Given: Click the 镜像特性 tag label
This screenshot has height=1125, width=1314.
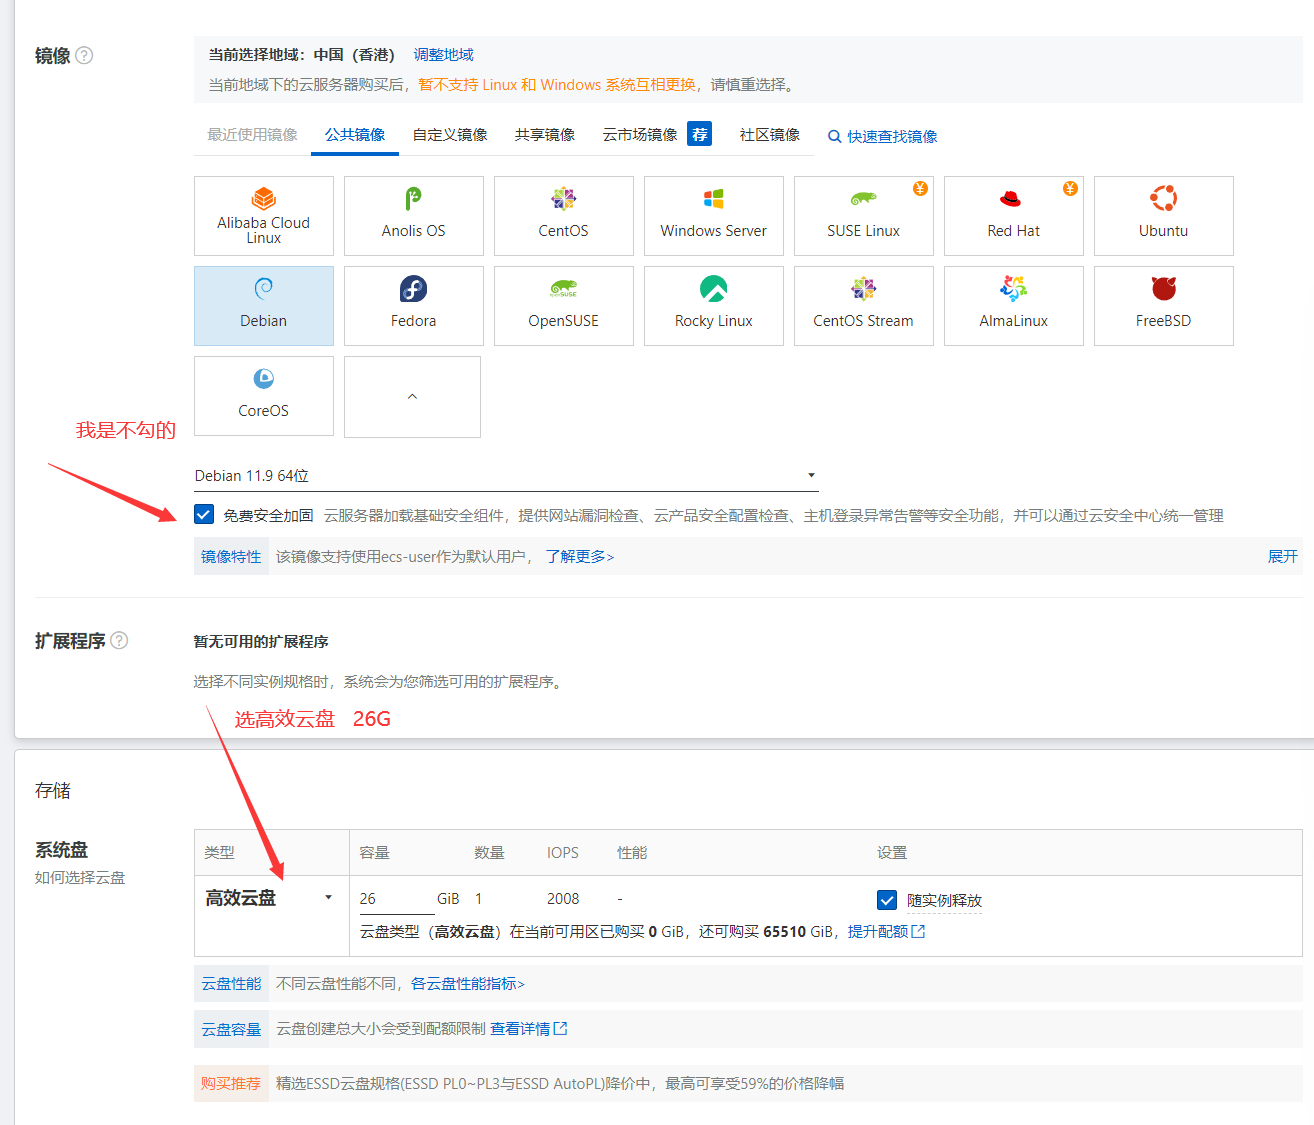Looking at the screenshot, I should coord(231,556).
